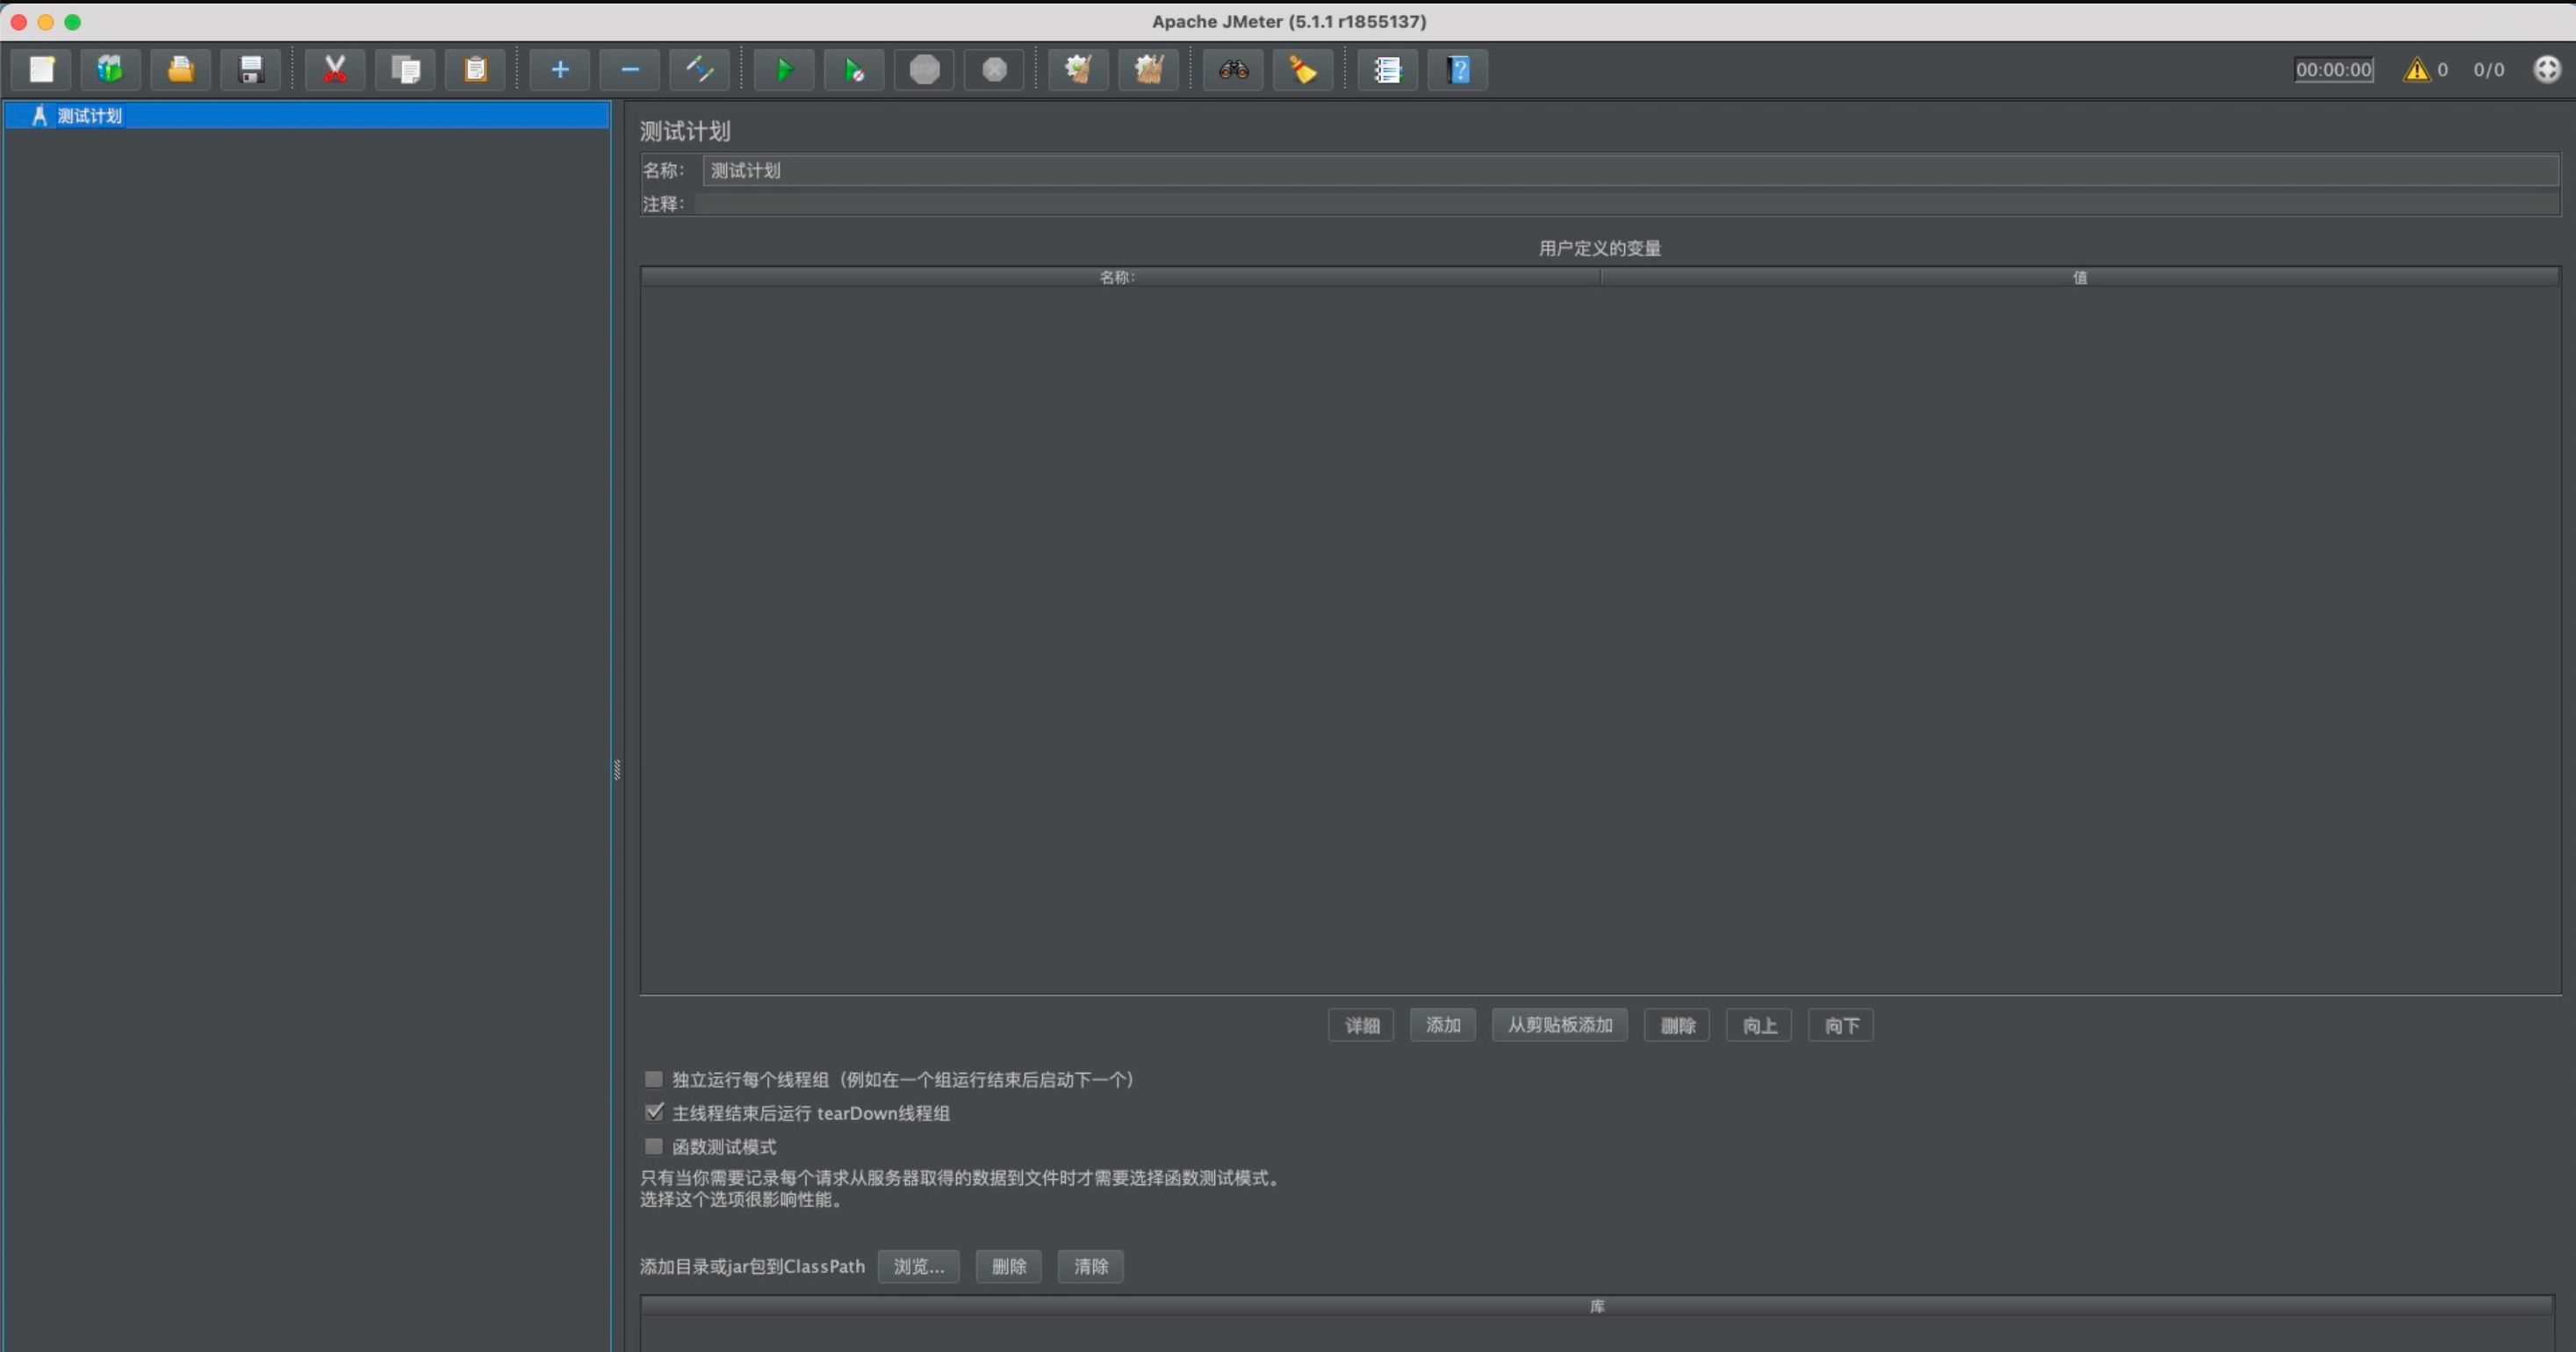2576x1352 pixels.
Task: Click the Paste clipboard icon
Action: [x=475, y=70]
